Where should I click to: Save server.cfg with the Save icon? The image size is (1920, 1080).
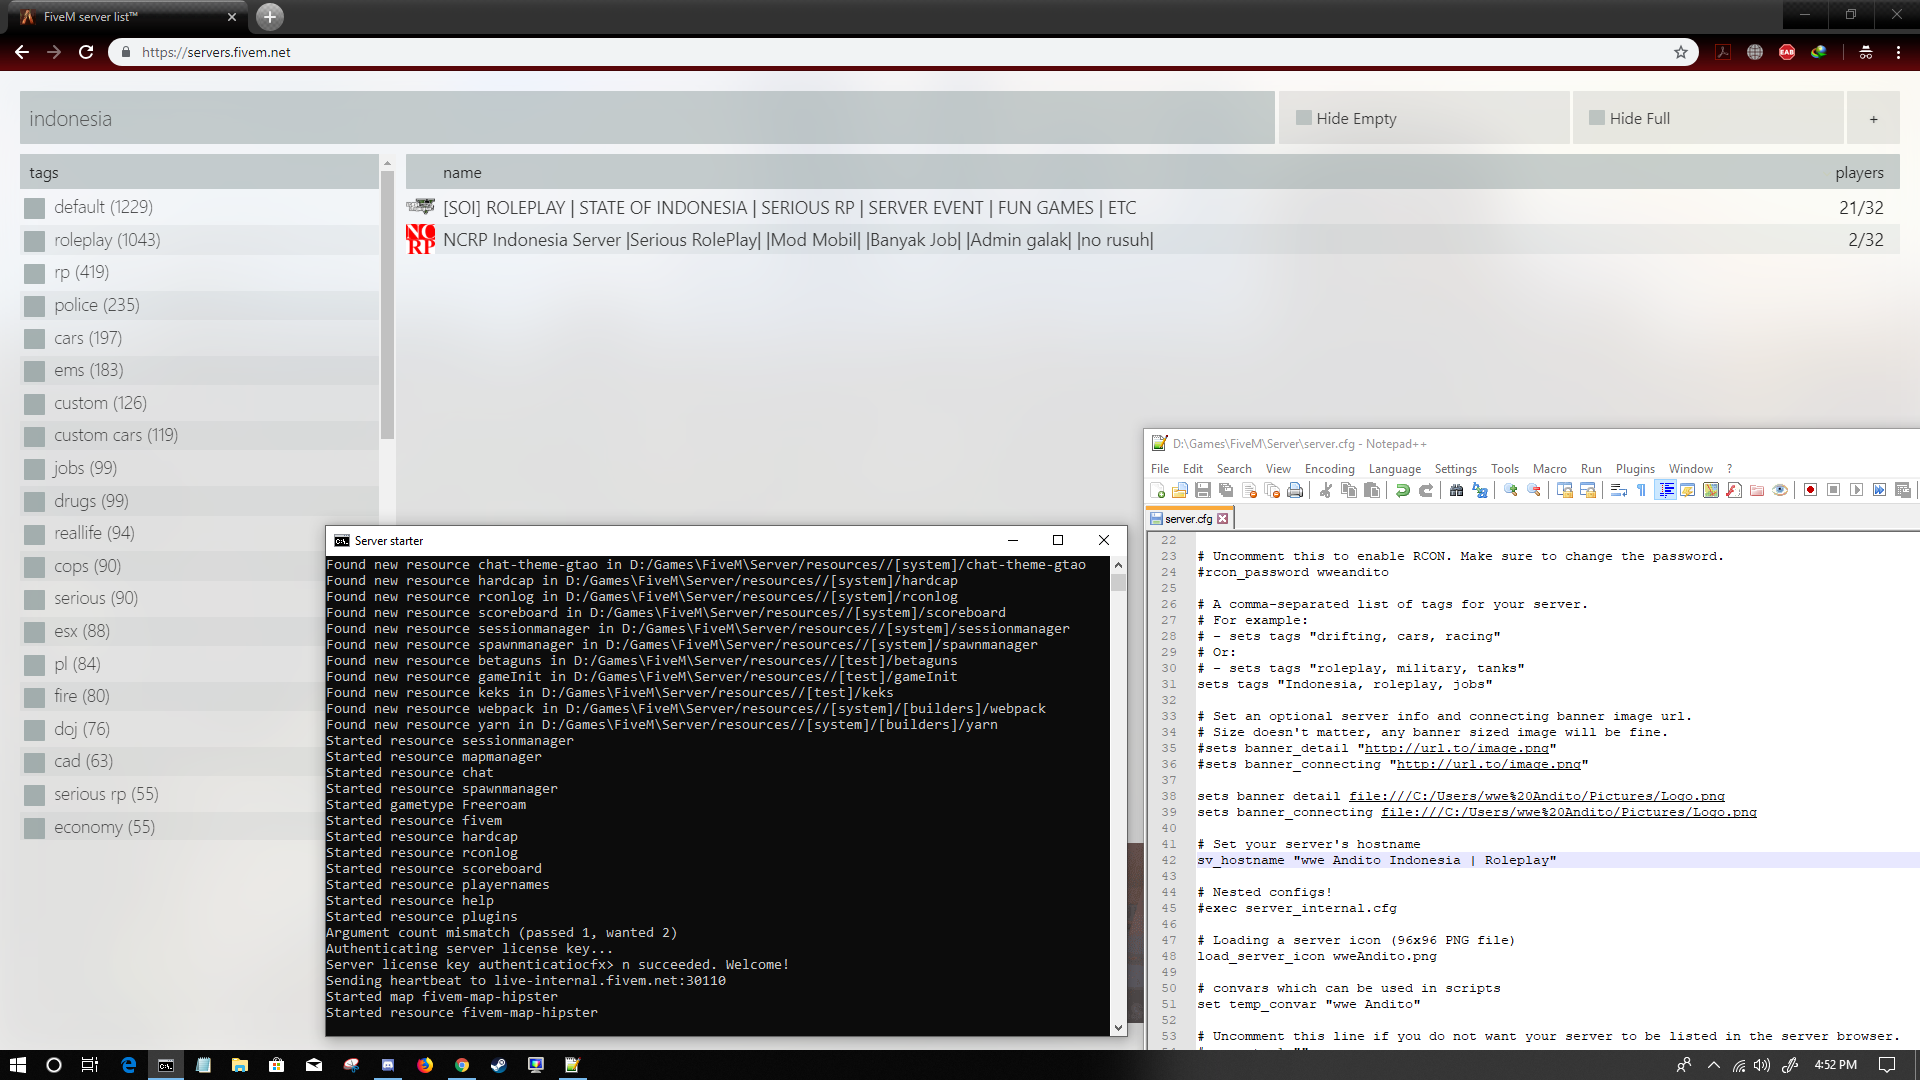point(1203,490)
